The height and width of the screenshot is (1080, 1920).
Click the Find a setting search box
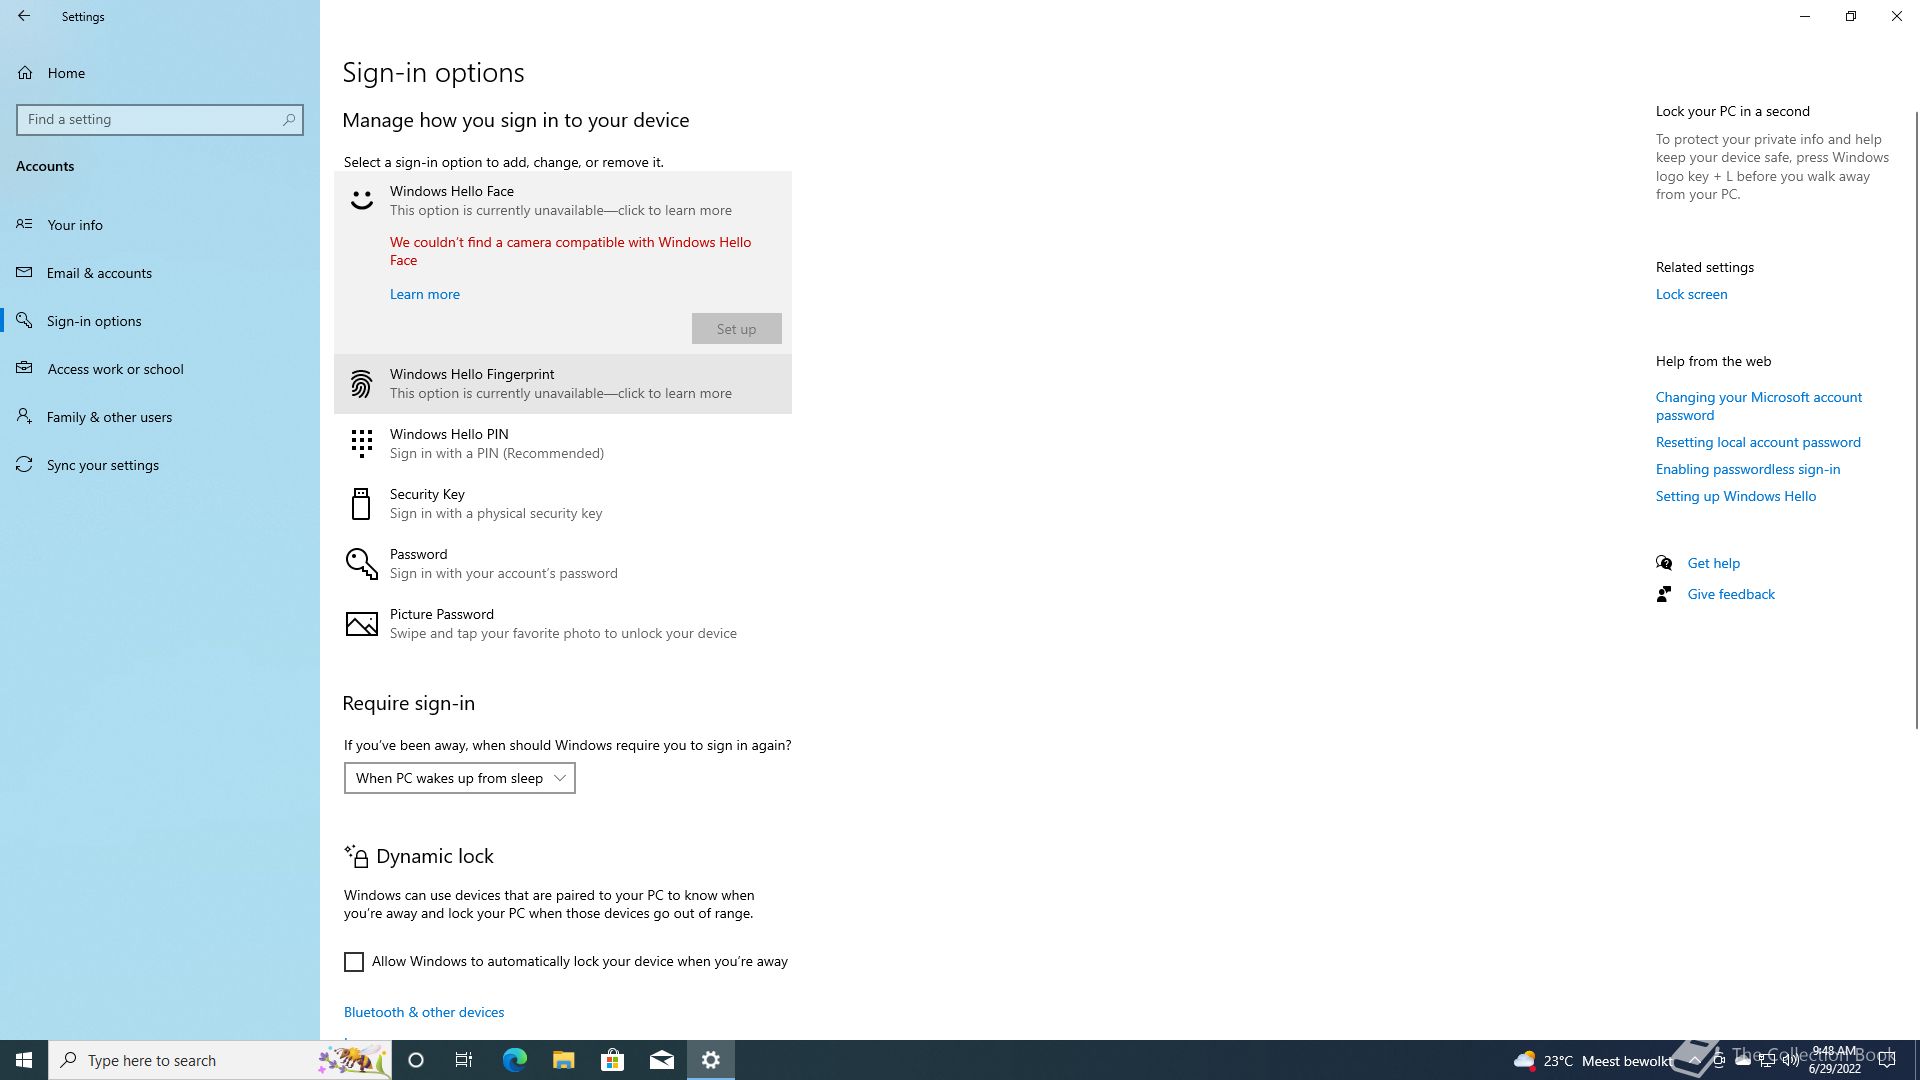[160, 120]
